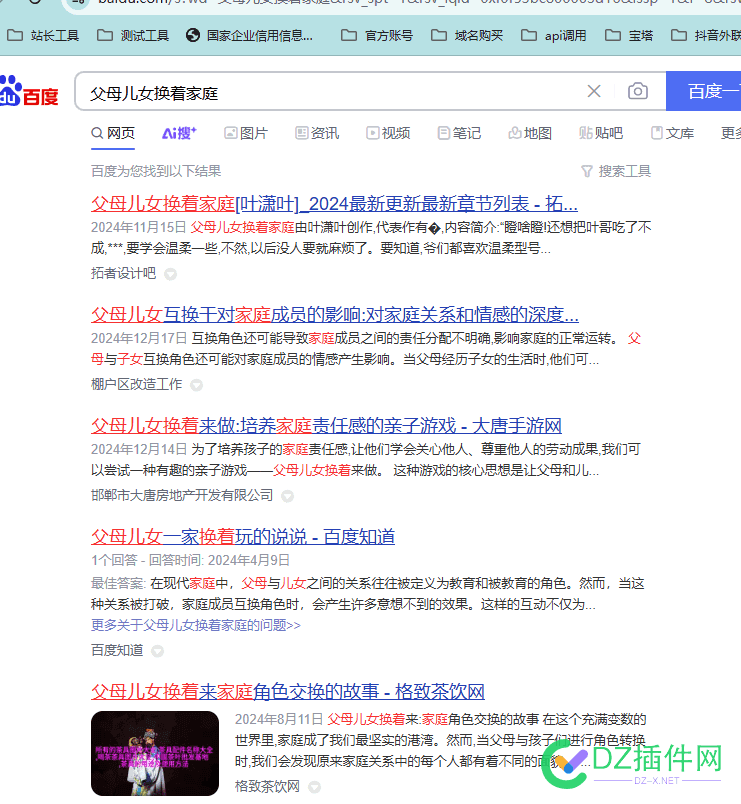The image size is (741, 804).
Task: Switch to the 笔记 tab
Action: 459,133
